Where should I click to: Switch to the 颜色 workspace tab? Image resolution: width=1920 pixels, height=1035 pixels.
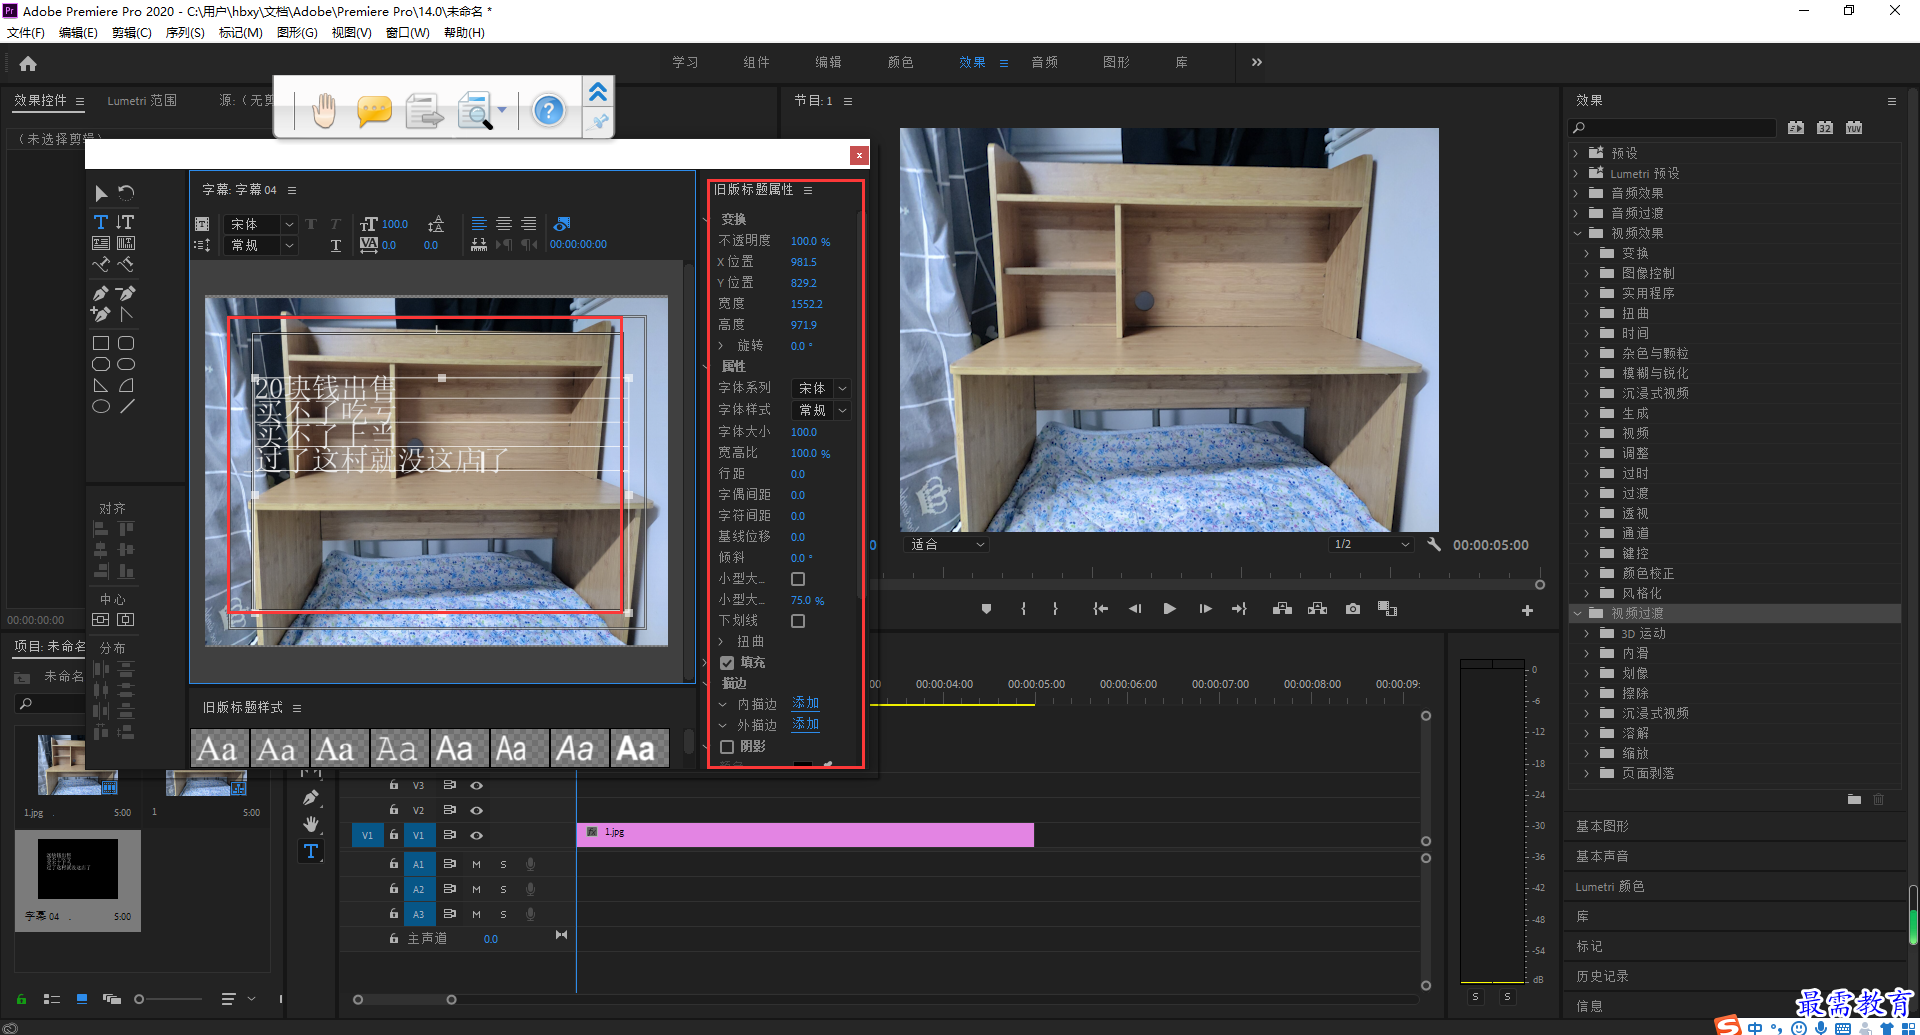900,62
